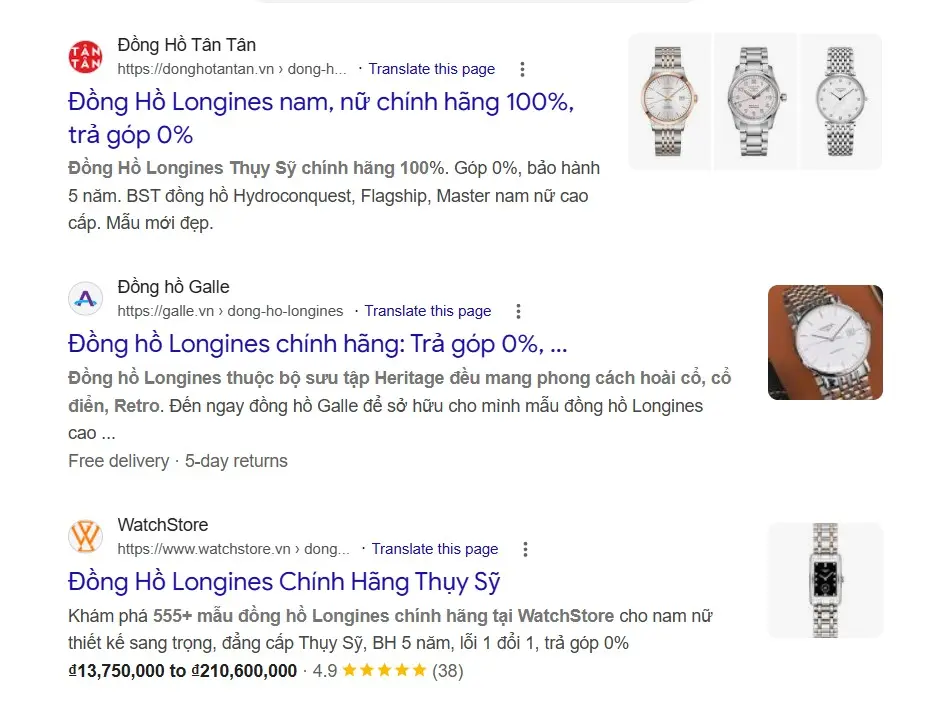The image size is (947, 719).
Task: Translate the donghotantan.vn page
Action: pyautogui.click(x=432, y=69)
